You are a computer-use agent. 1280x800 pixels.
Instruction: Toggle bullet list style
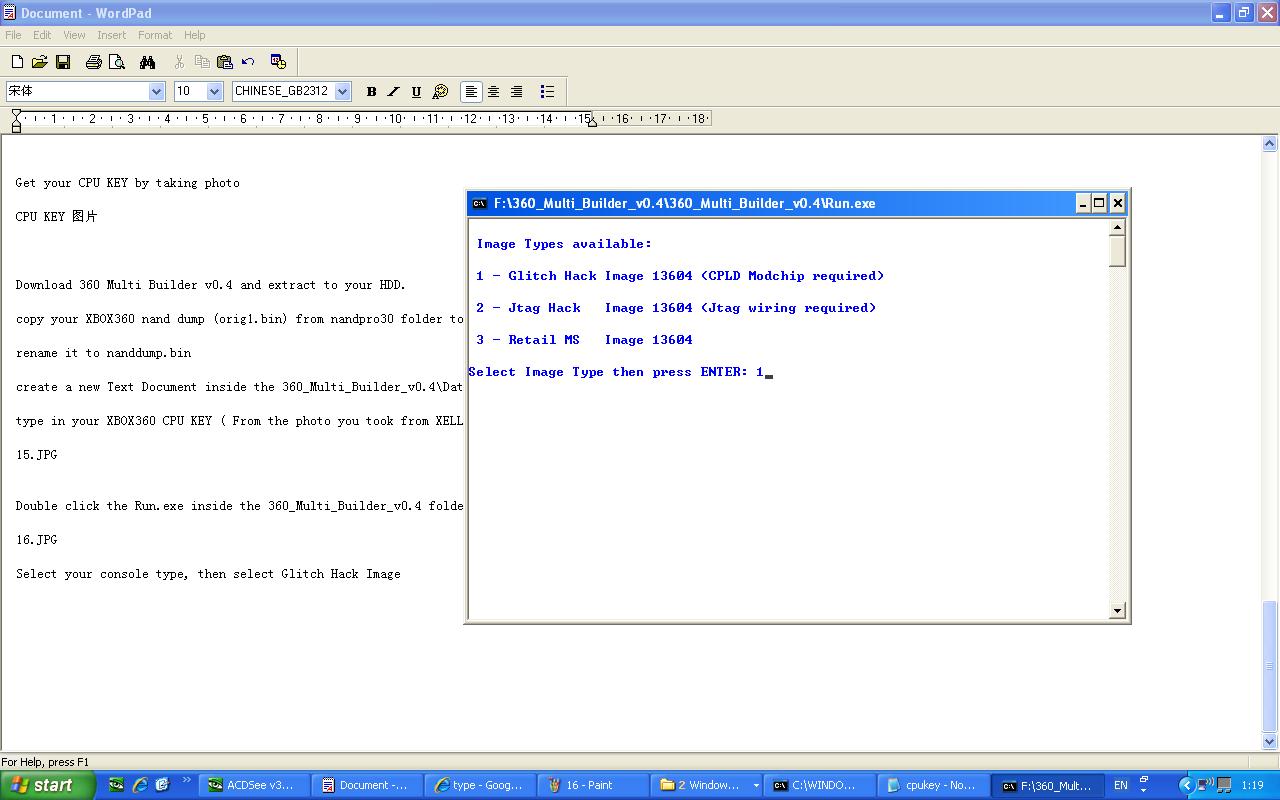pos(547,91)
